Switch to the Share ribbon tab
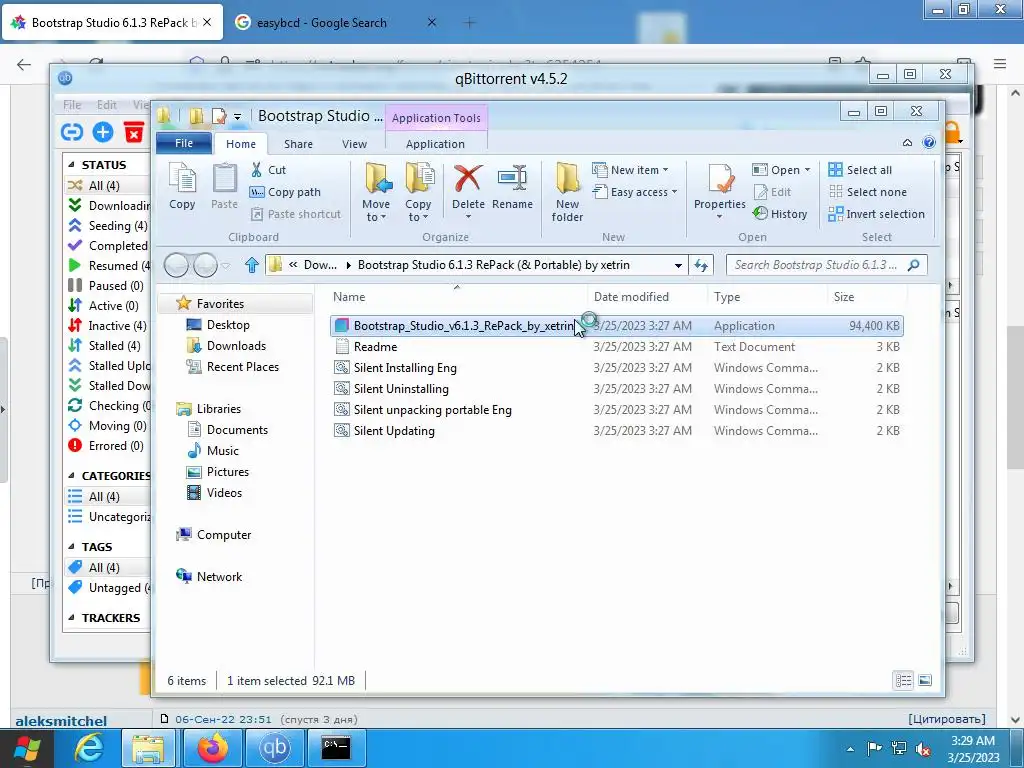This screenshot has height=768, width=1024. (x=298, y=144)
